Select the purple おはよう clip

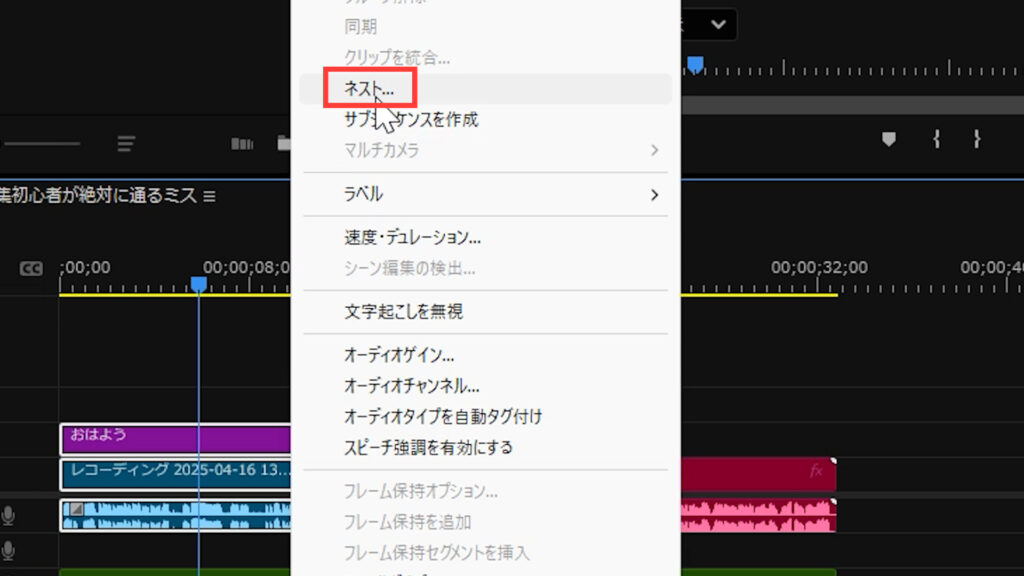click(175, 439)
